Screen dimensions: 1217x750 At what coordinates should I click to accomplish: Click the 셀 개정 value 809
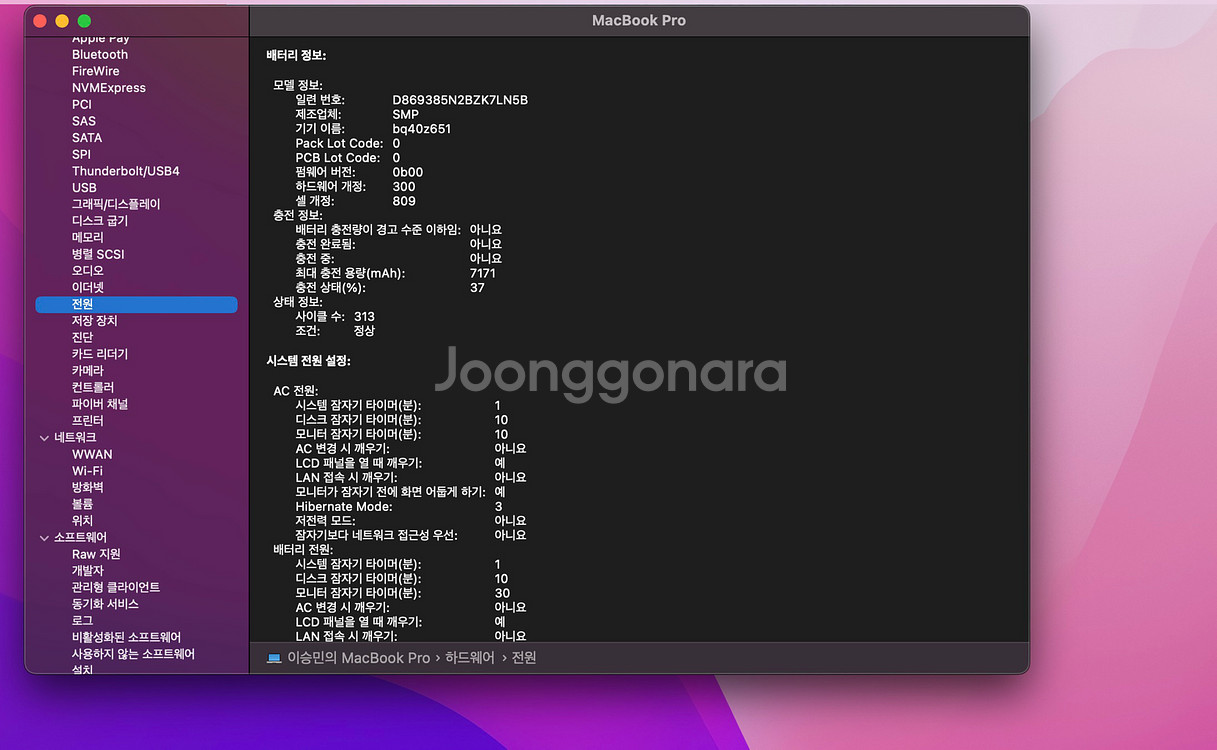pyautogui.click(x=404, y=201)
